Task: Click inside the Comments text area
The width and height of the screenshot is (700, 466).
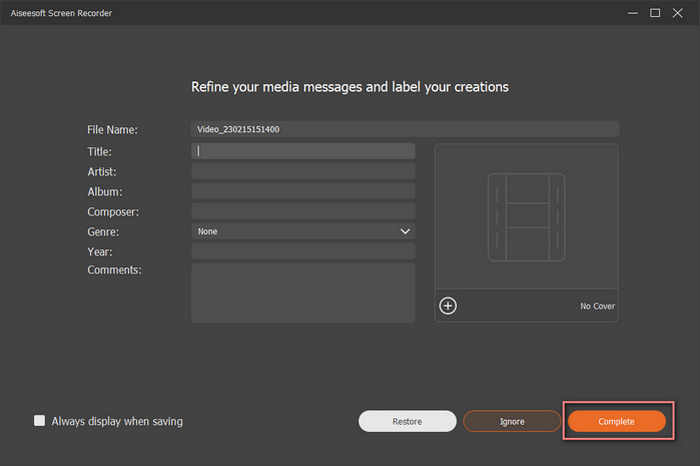Action: (303, 293)
